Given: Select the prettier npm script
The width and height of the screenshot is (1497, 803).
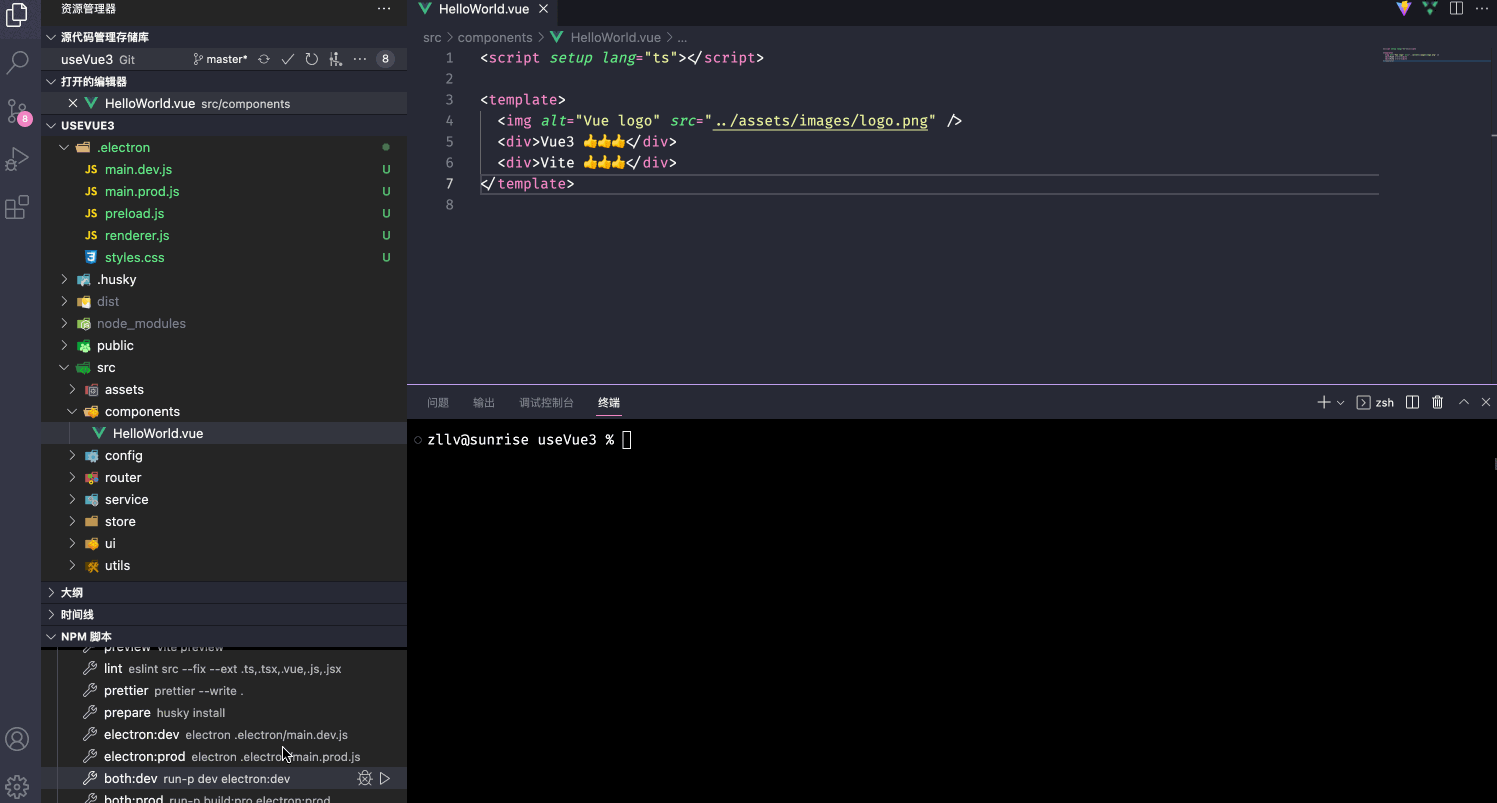Looking at the screenshot, I should [x=224, y=690].
